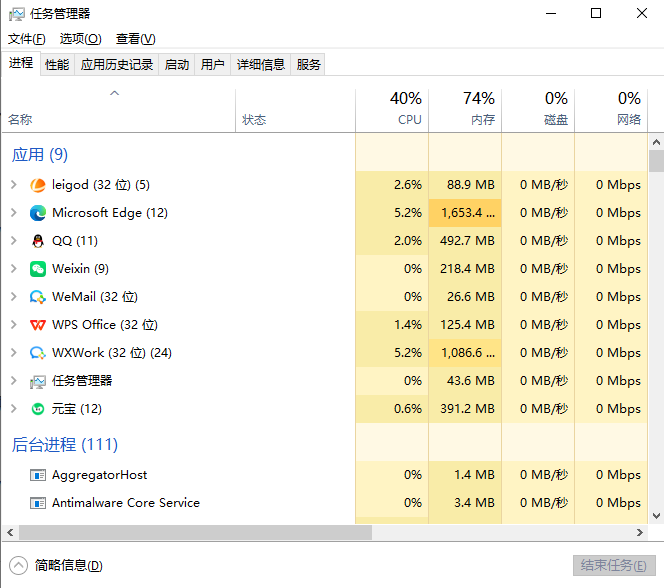
Task: Sort by the 网络 column header
Action: coord(611,111)
